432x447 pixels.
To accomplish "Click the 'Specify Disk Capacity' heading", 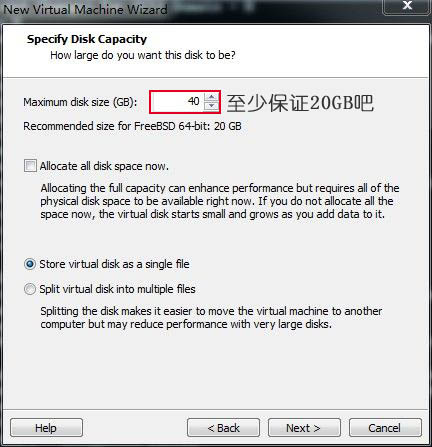I will click(x=87, y=39).
